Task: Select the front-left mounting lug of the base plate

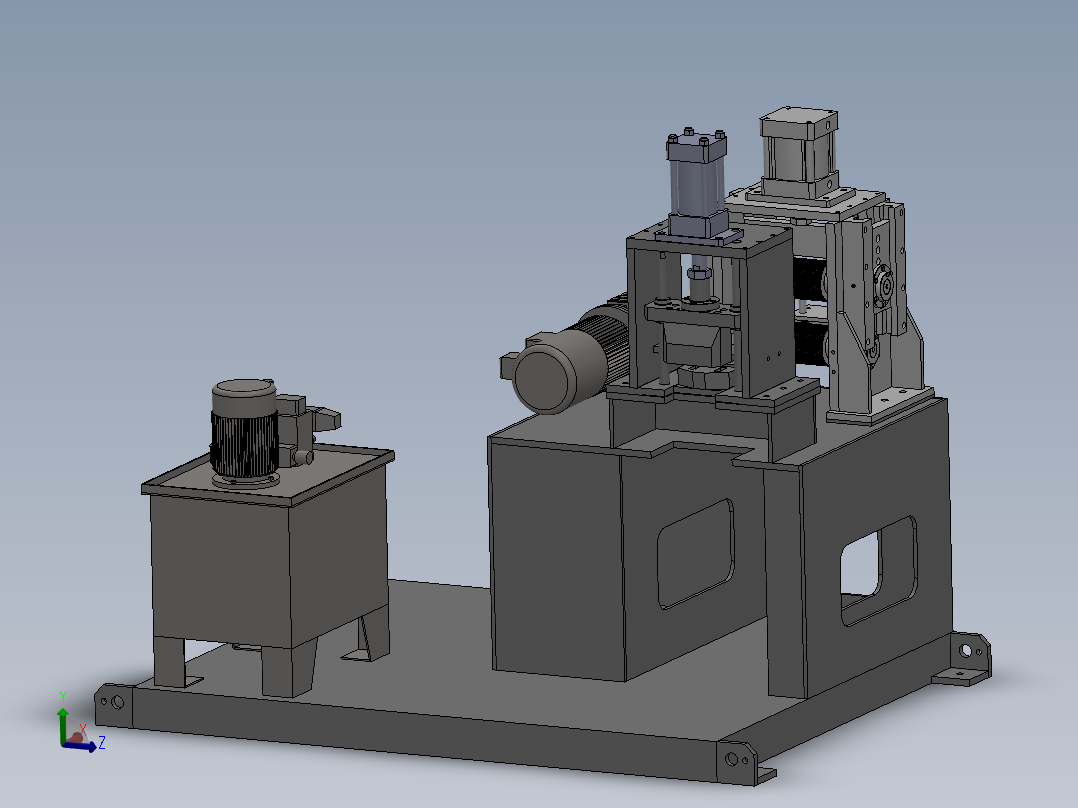Action: 113,704
